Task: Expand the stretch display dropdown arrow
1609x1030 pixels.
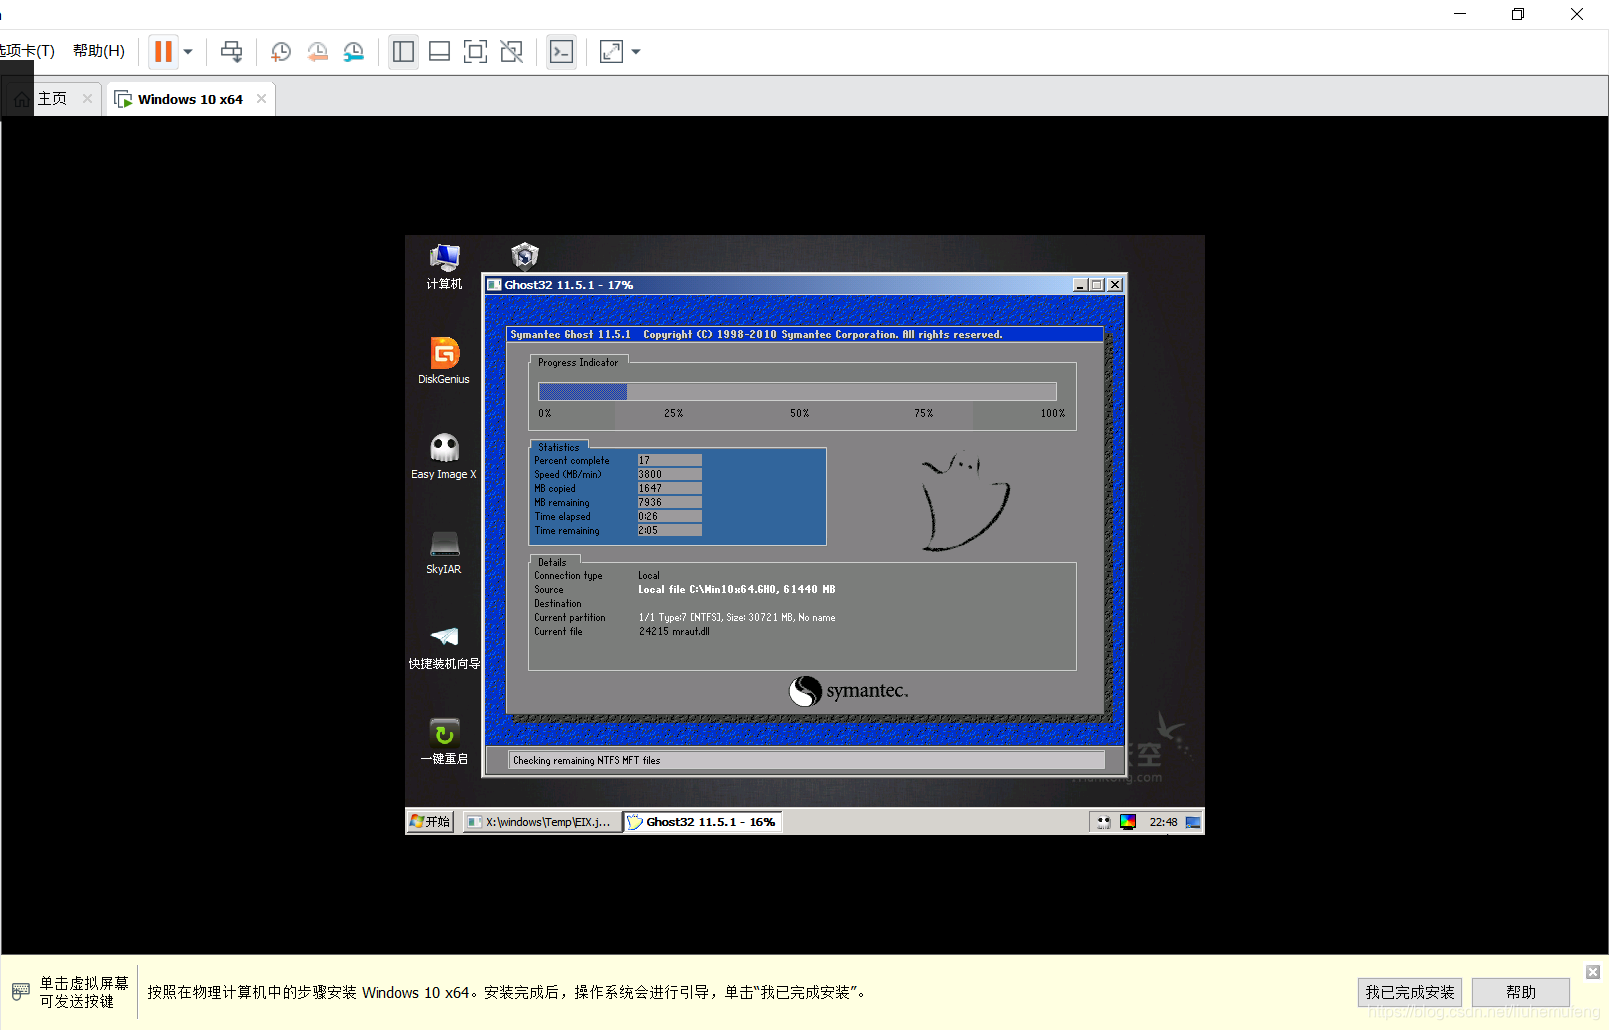Action: pos(635,51)
